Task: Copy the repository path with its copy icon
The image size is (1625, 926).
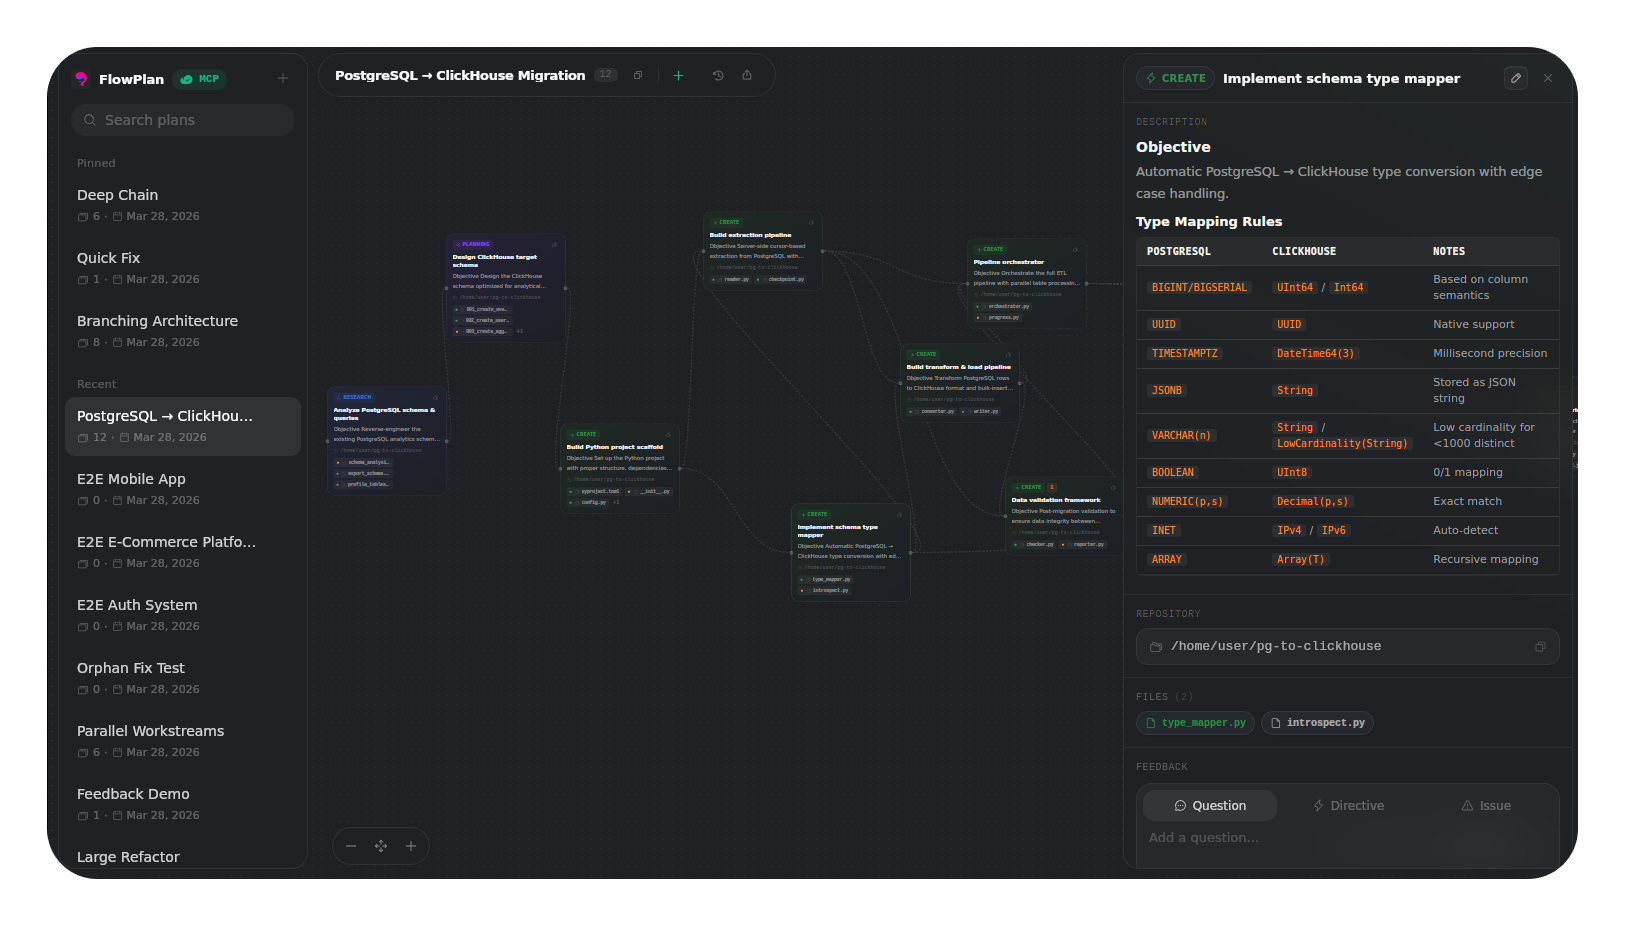Action: 1540,646
